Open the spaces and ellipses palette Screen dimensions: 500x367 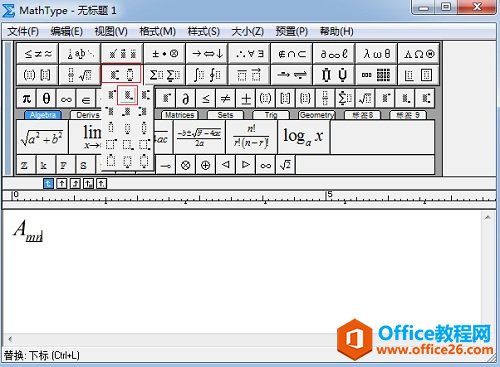[80, 53]
